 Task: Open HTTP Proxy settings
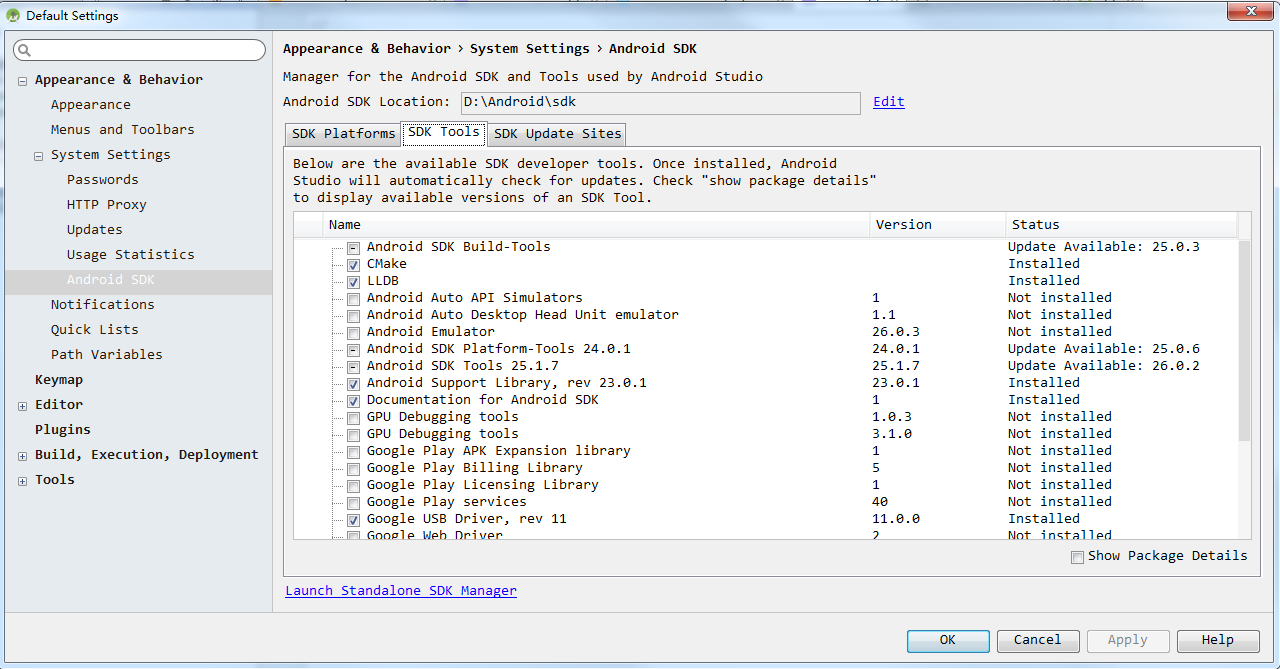[107, 205]
